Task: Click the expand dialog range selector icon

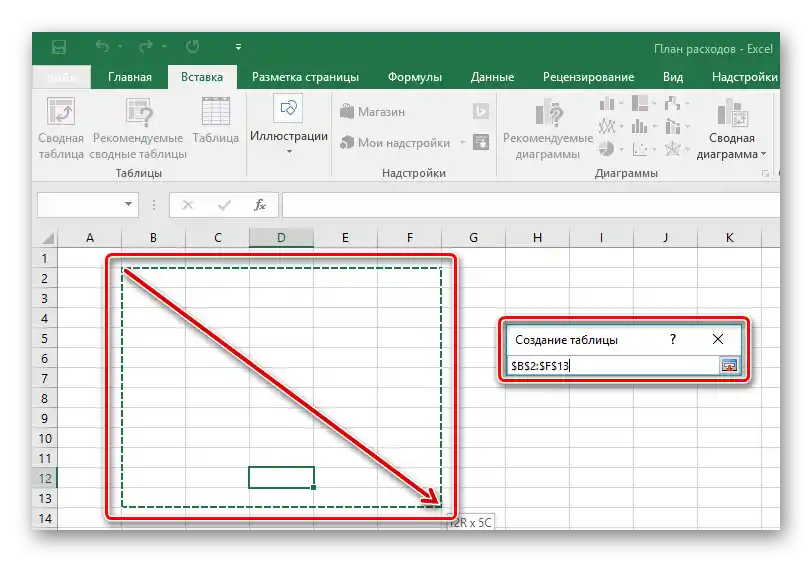Action: point(729,366)
